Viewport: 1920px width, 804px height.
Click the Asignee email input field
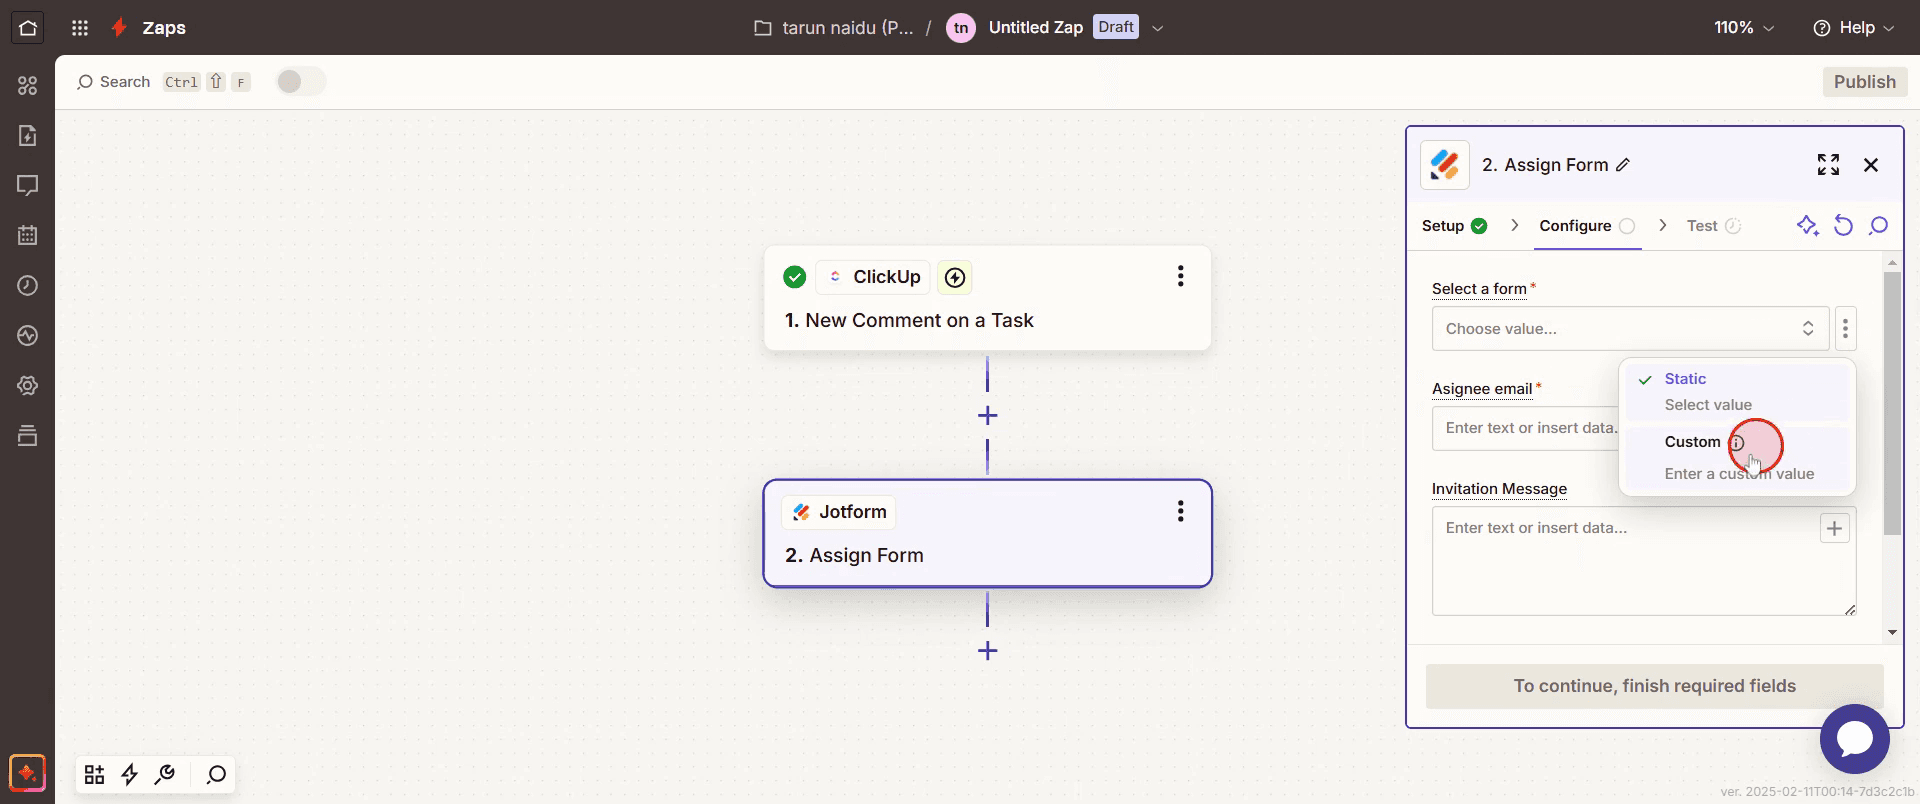point(1526,428)
